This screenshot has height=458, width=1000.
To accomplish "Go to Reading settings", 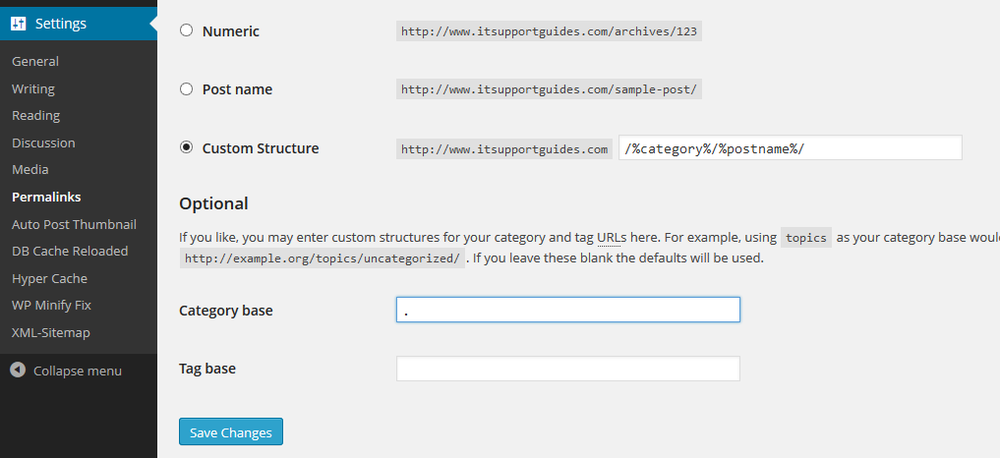I will coord(36,115).
